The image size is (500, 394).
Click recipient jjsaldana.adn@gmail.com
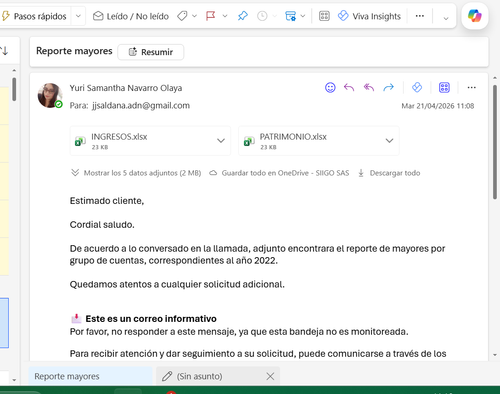[x=141, y=106]
